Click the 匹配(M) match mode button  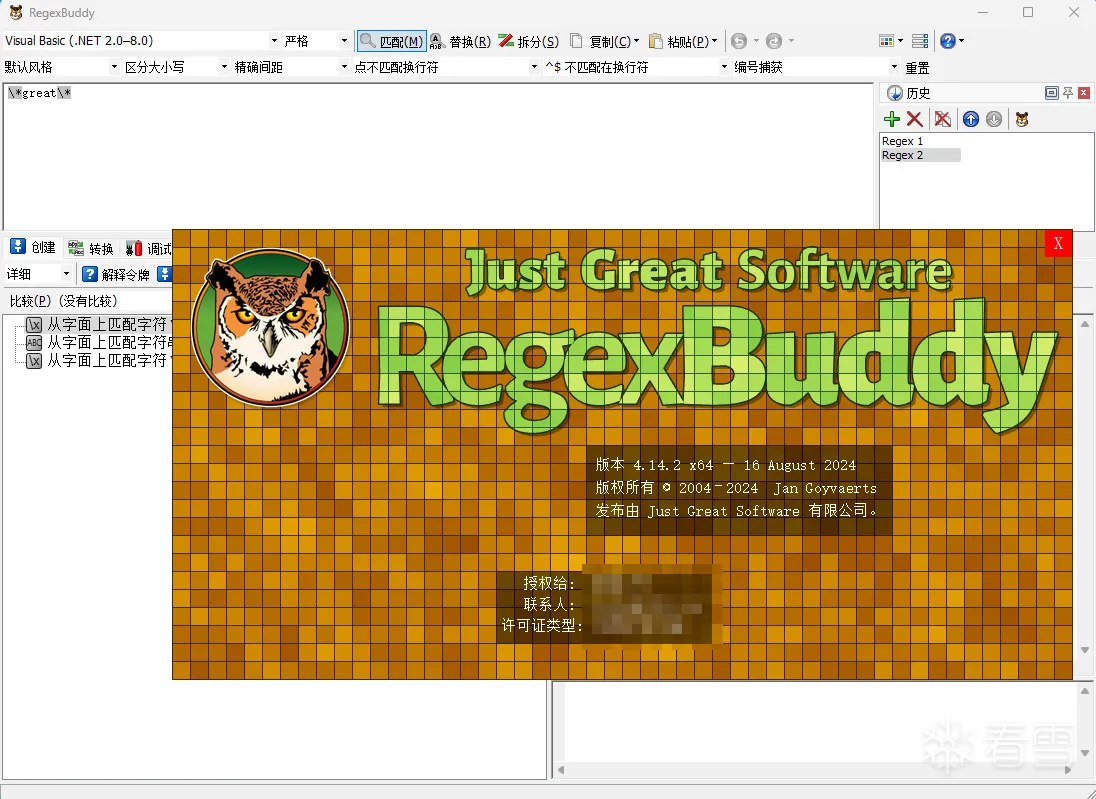tap(391, 41)
